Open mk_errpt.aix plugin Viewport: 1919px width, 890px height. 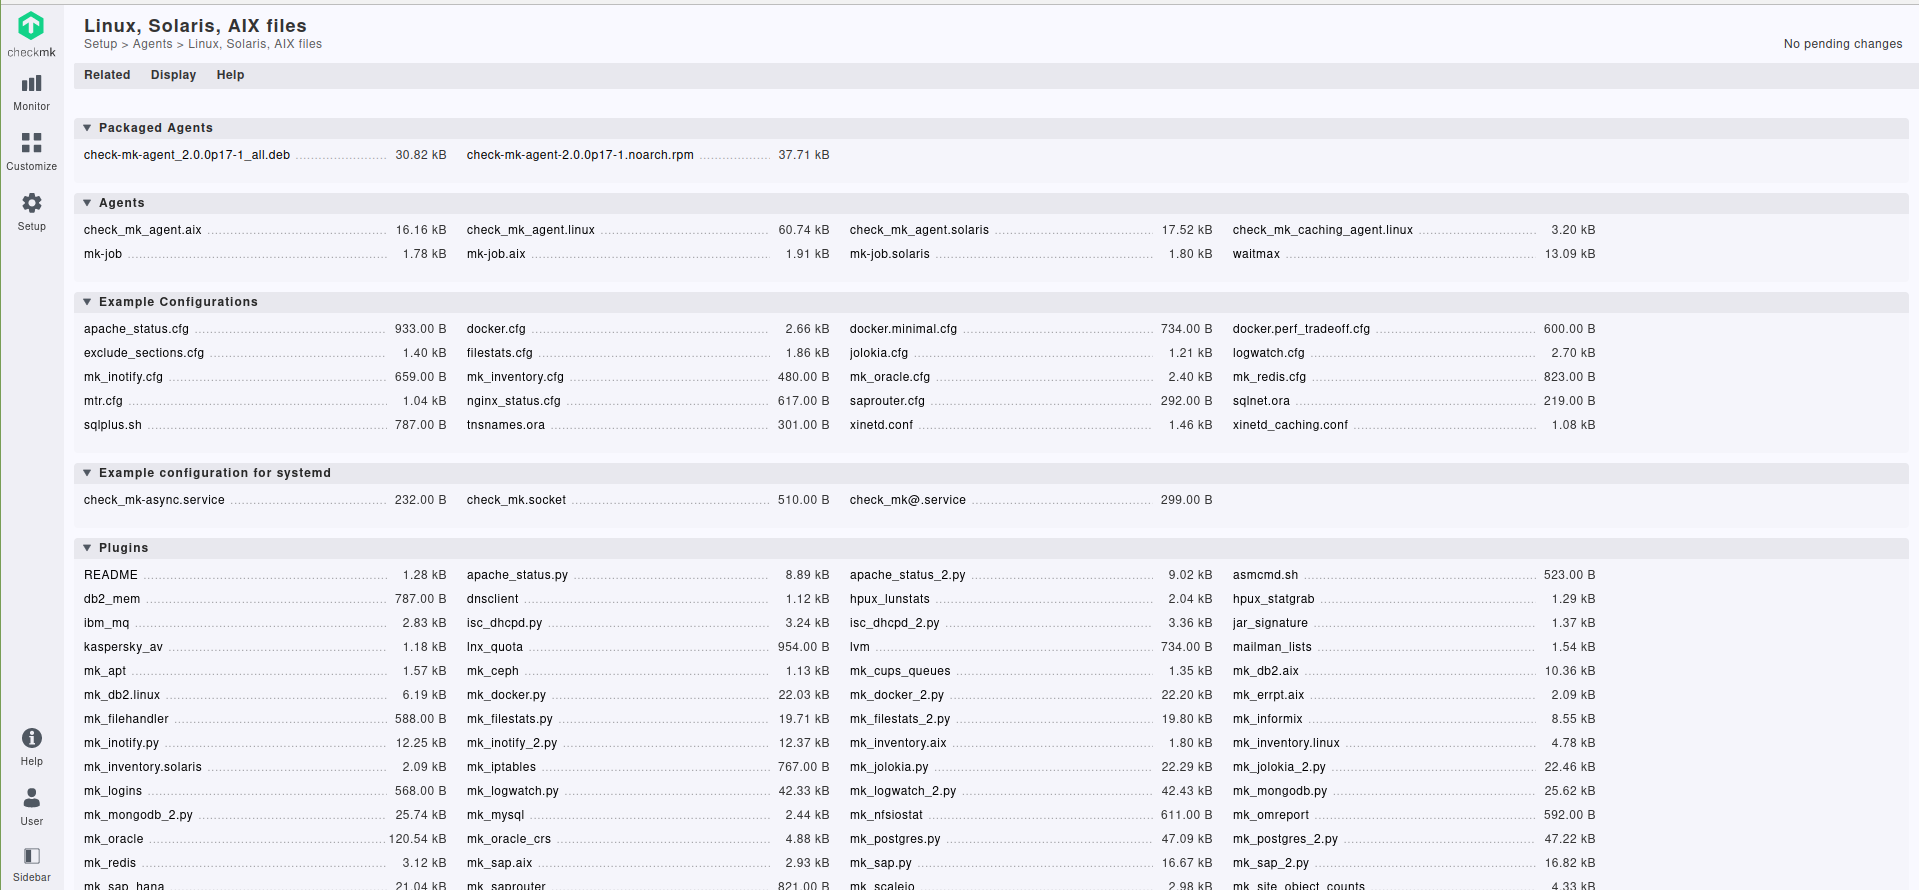coord(1268,695)
